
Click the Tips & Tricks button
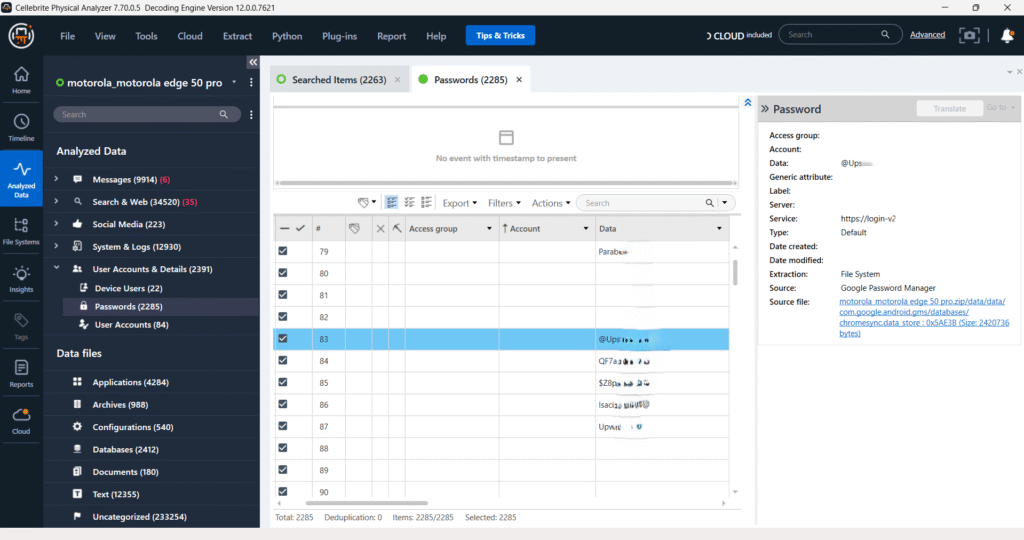pyautogui.click(x=500, y=35)
